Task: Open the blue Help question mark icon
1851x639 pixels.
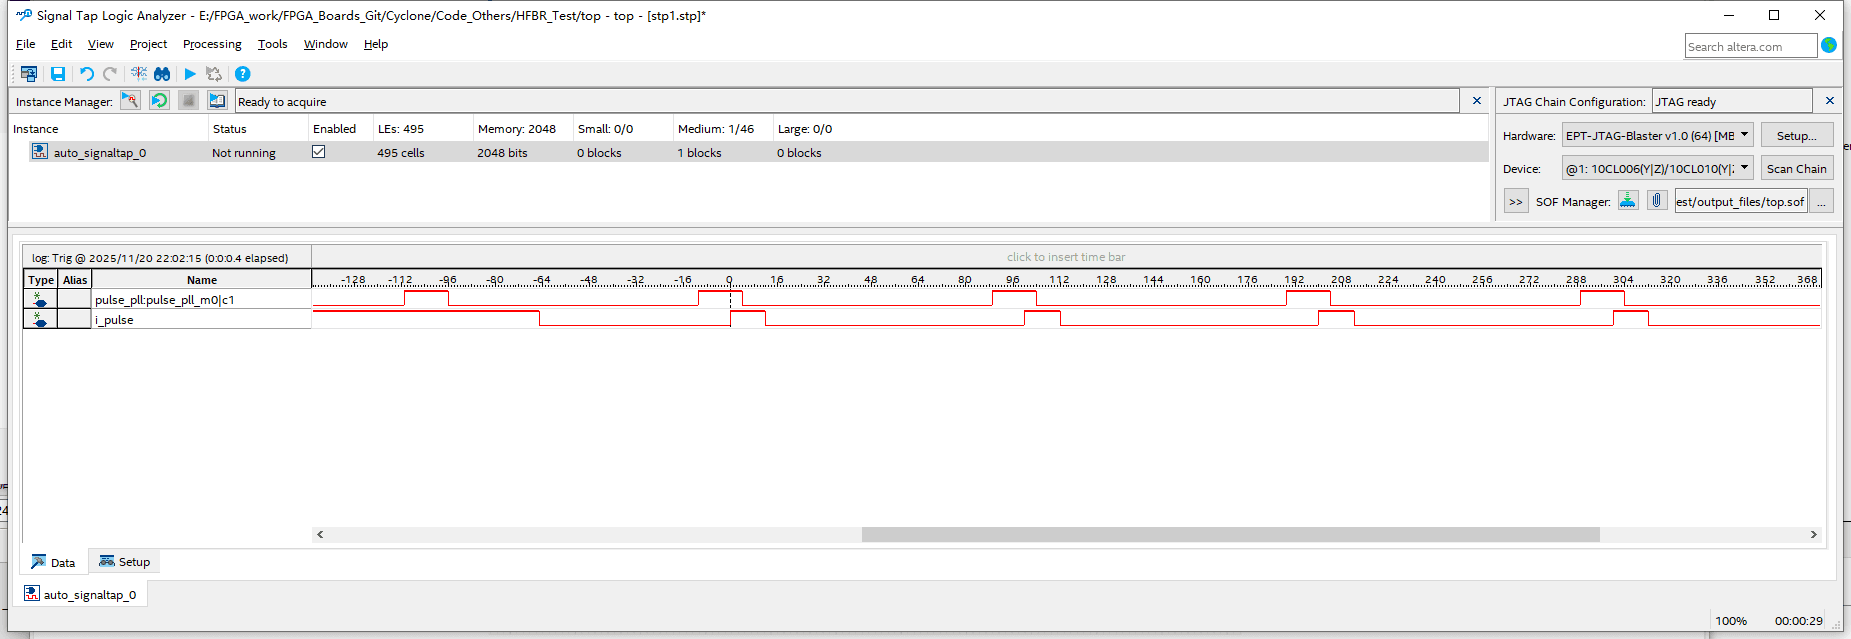Action: (242, 74)
